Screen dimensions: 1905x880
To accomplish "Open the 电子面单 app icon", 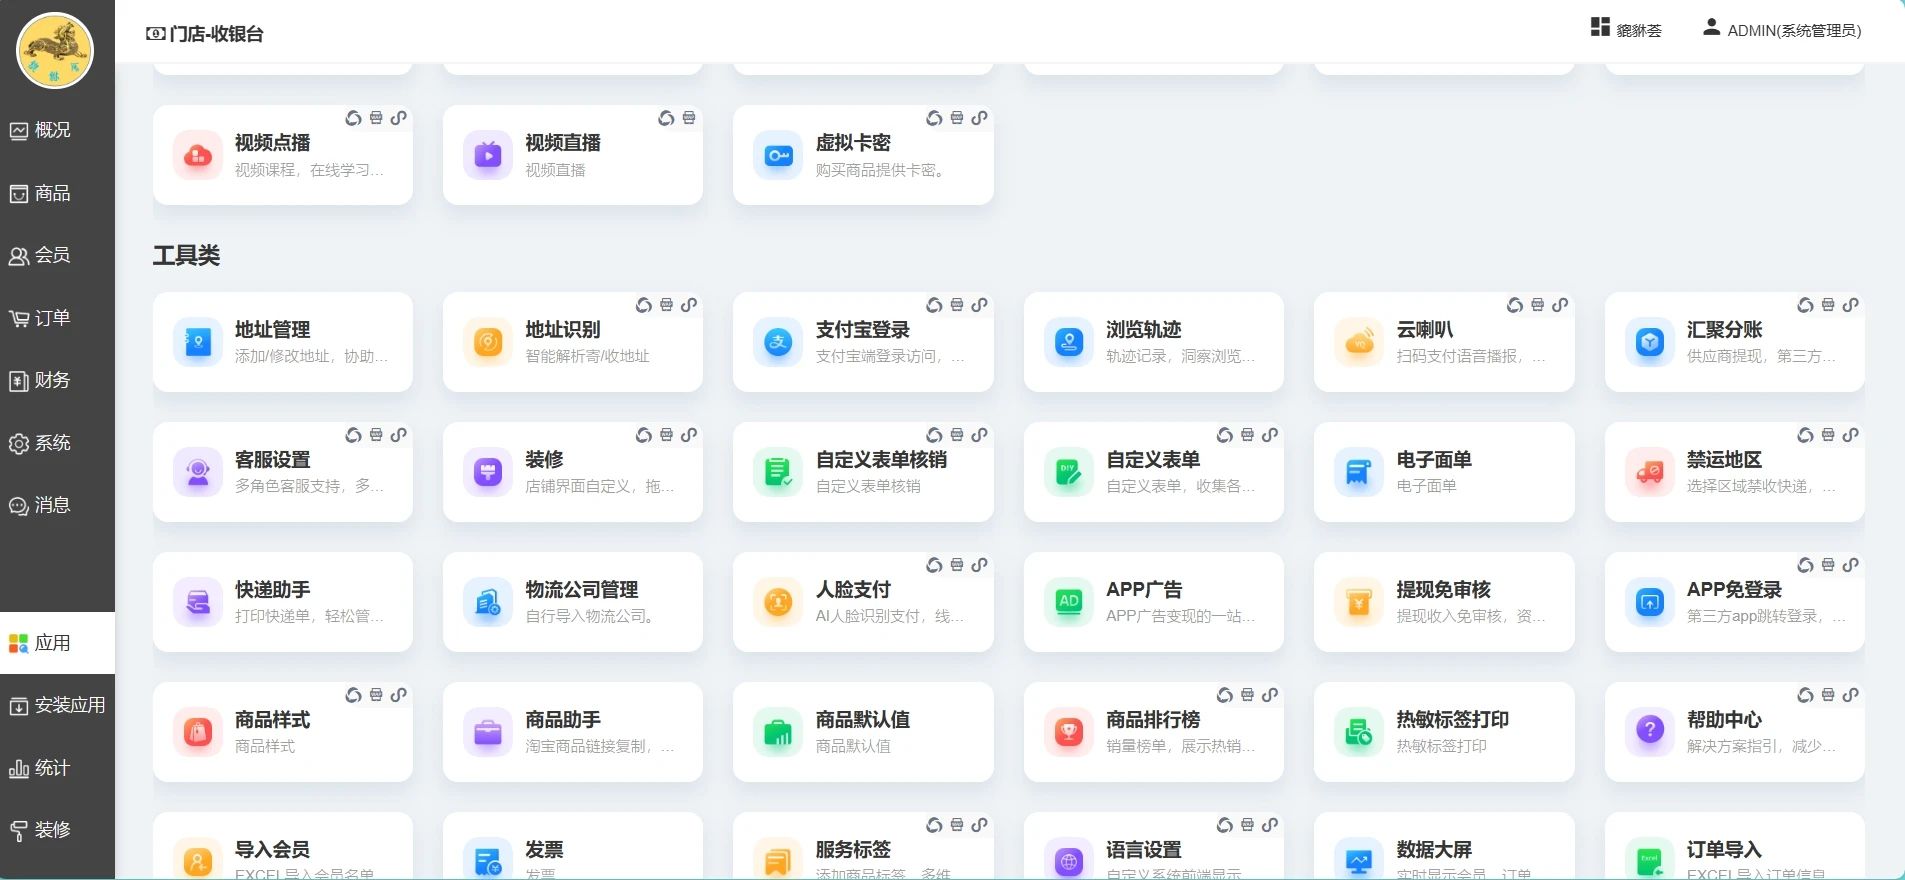I will (1359, 472).
